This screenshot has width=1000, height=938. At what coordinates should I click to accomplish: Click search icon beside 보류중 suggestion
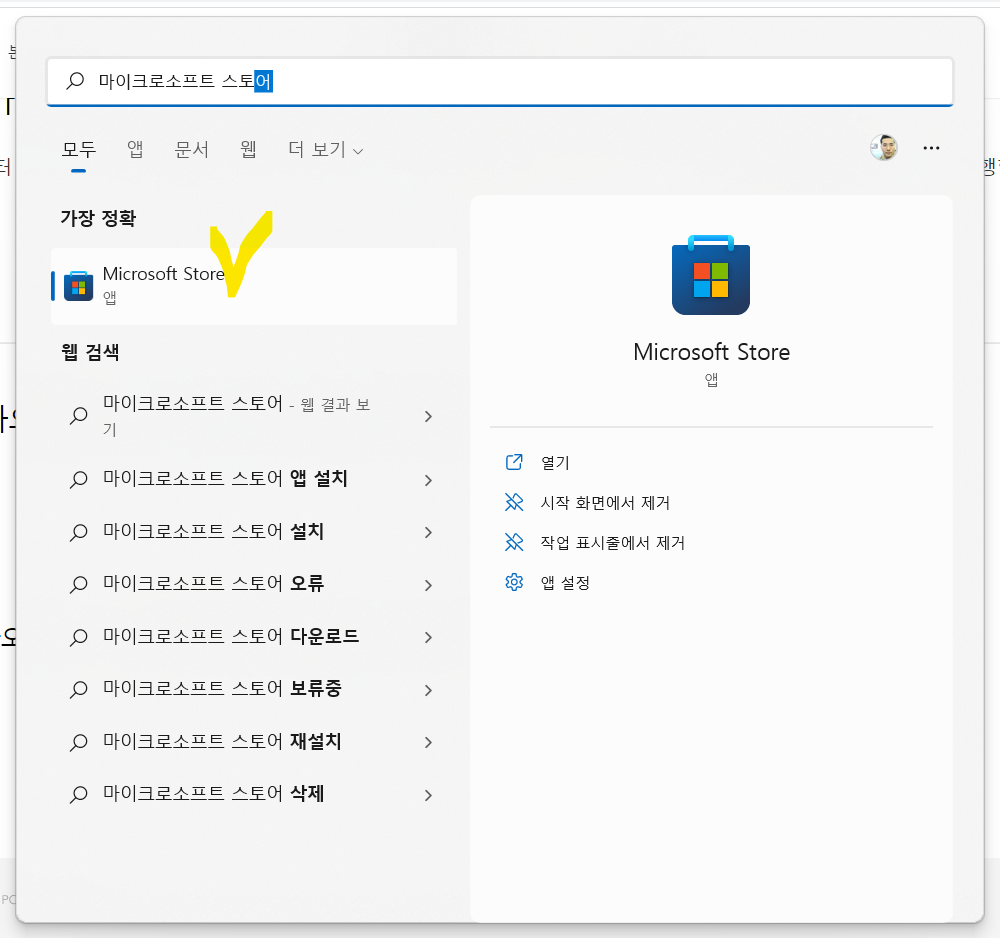click(78, 689)
